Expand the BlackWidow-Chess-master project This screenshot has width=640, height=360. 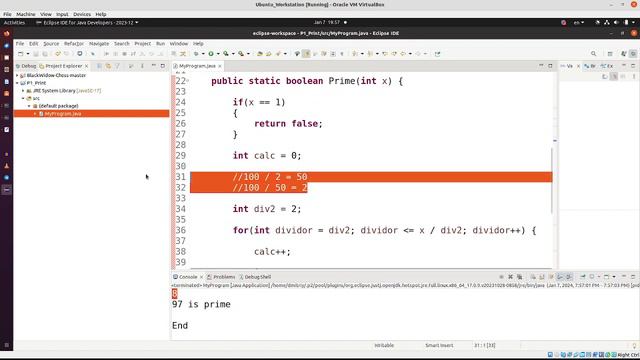[x=17, y=76]
